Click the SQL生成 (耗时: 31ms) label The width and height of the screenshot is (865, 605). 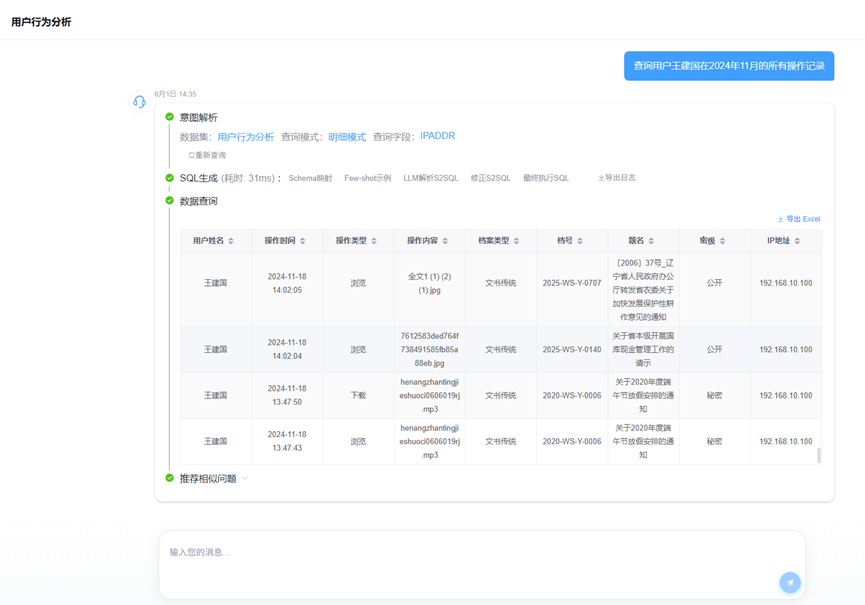(231, 178)
